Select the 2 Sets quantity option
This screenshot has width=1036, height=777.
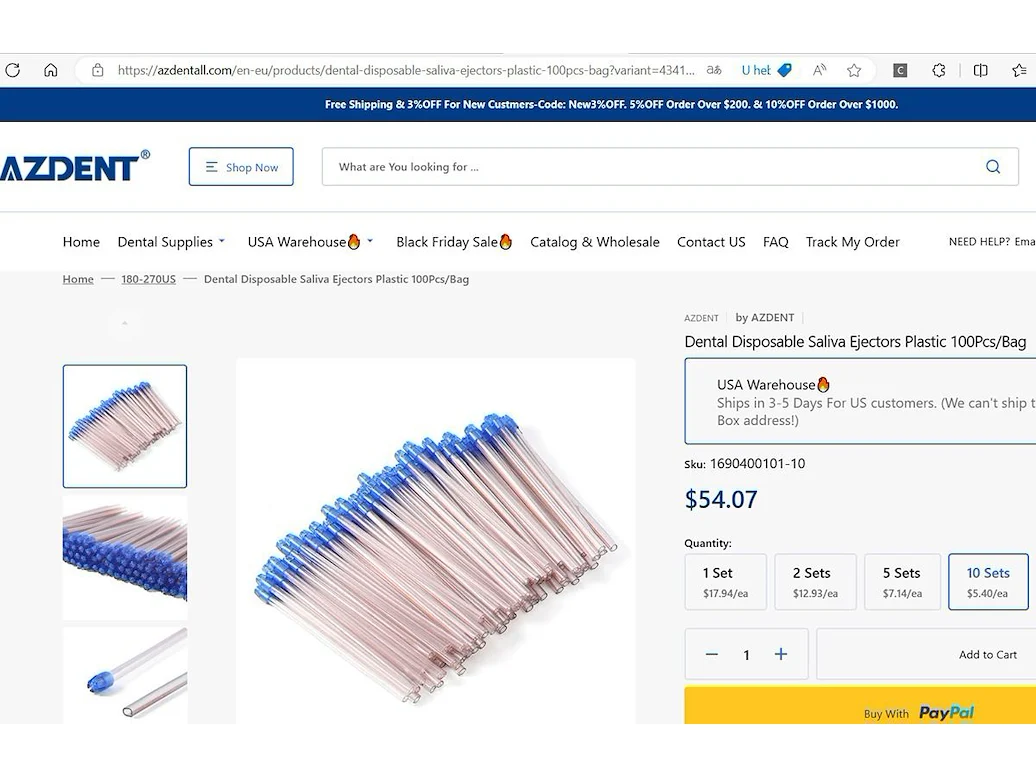pos(815,581)
